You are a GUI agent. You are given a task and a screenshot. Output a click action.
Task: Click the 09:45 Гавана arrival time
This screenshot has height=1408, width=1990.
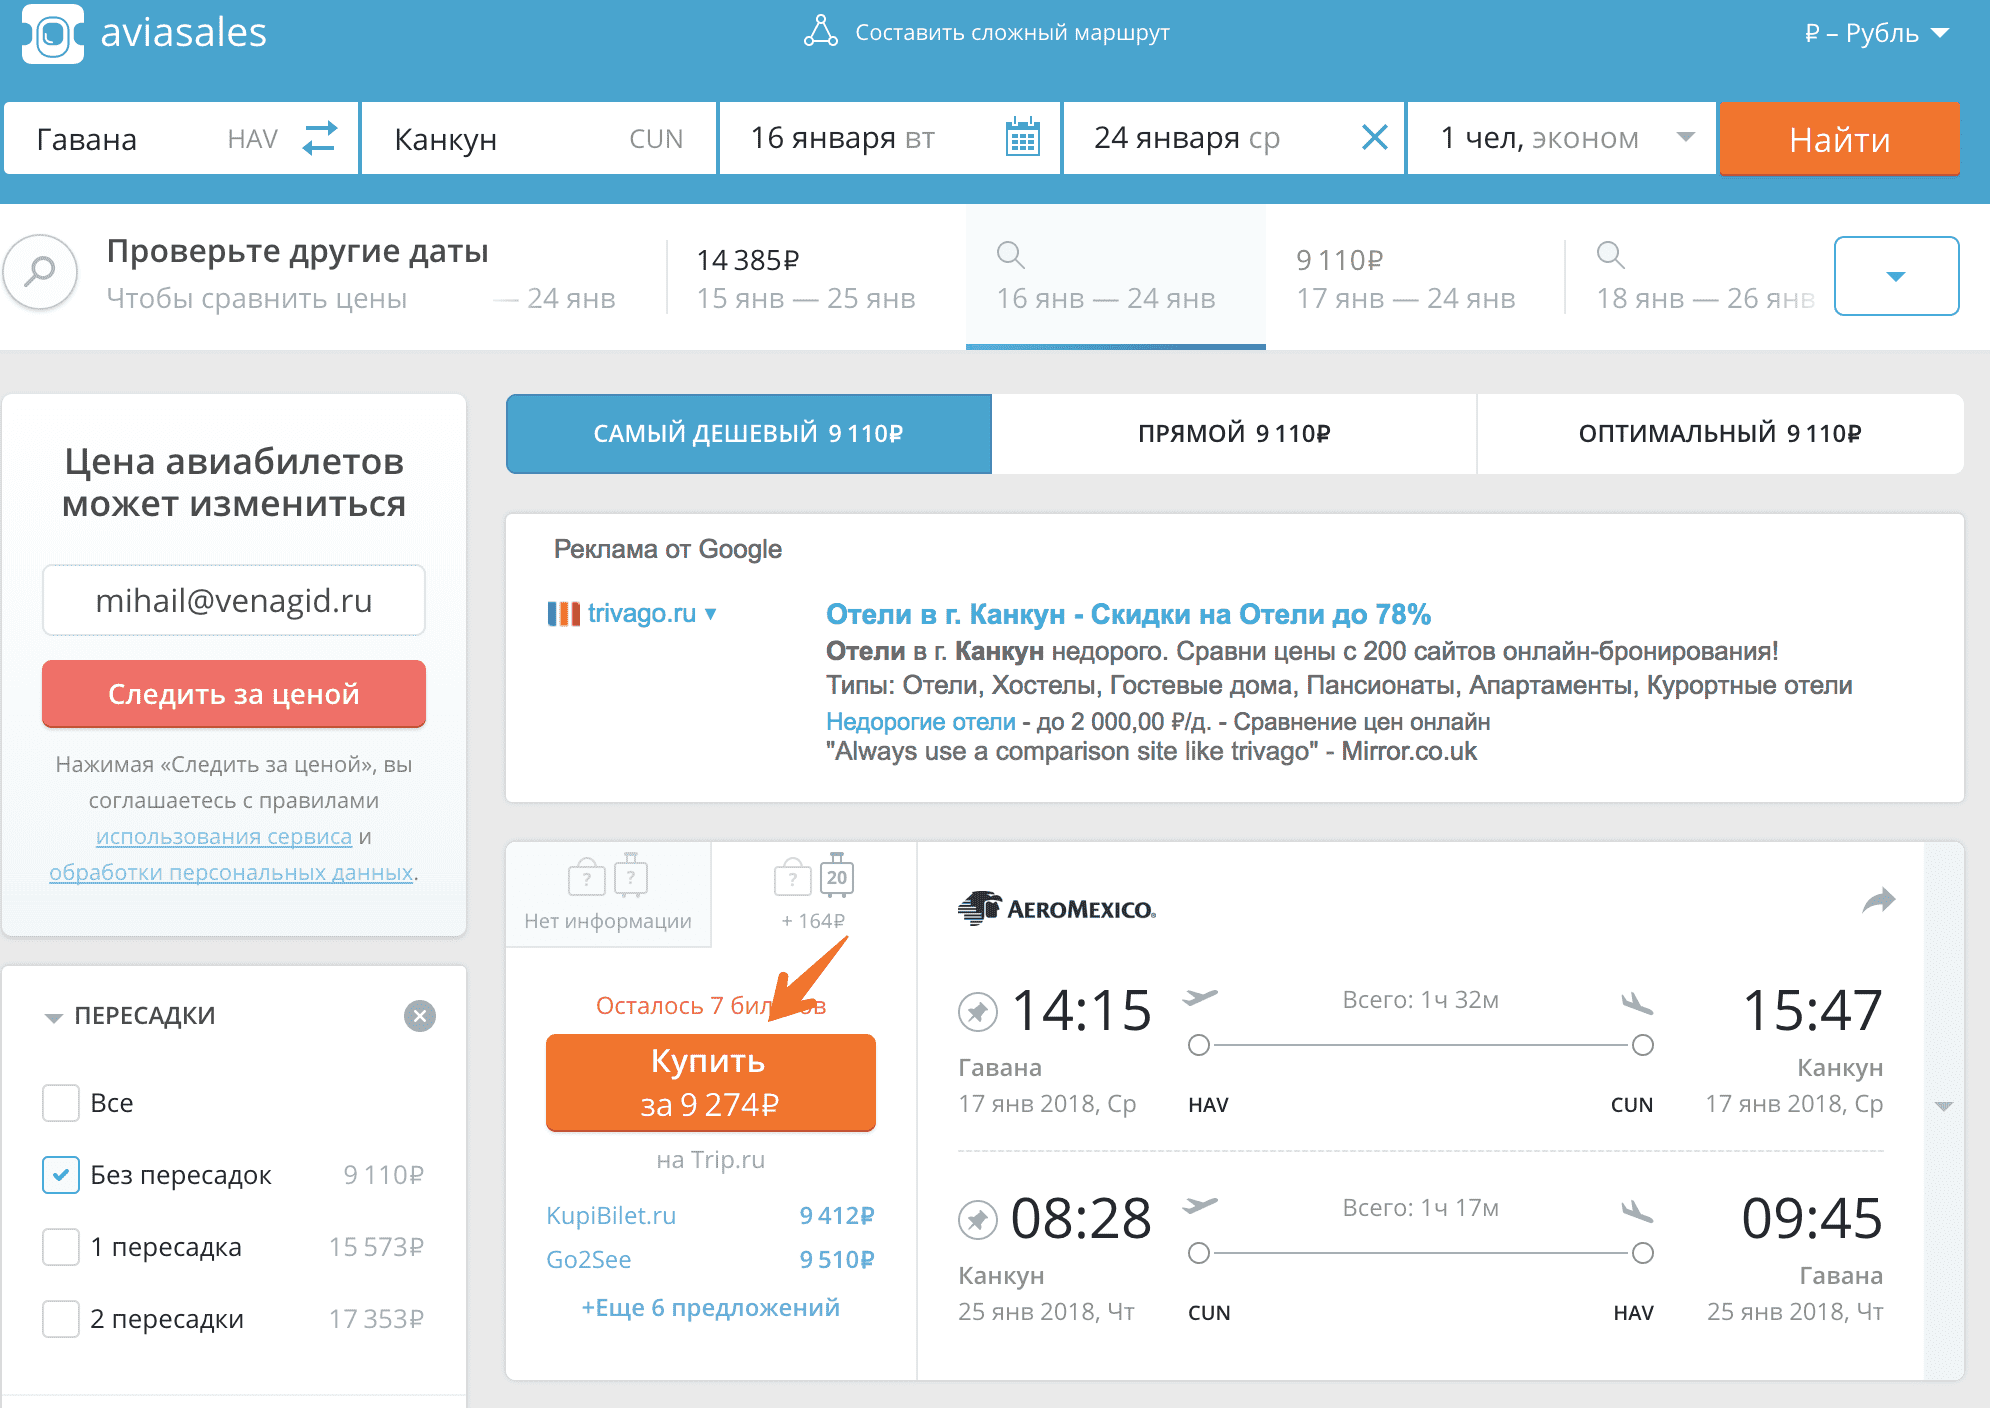[x=1812, y=1218]
